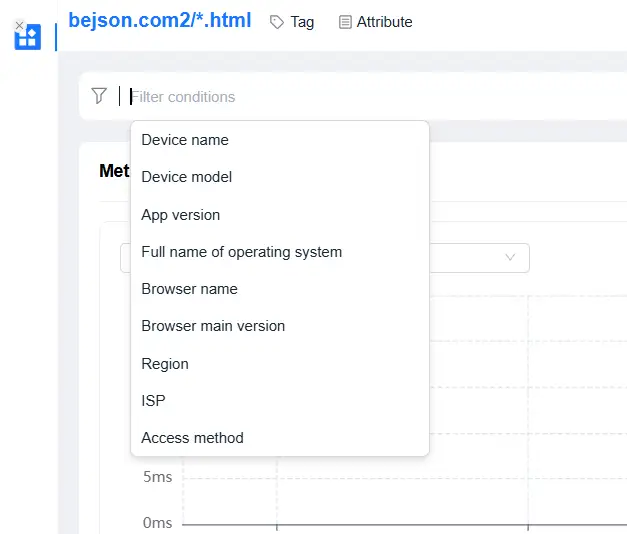This screenshot has height=534, width=627.
Task: Open the bejson.com2/*.html title link
Action: click(160, 20)
